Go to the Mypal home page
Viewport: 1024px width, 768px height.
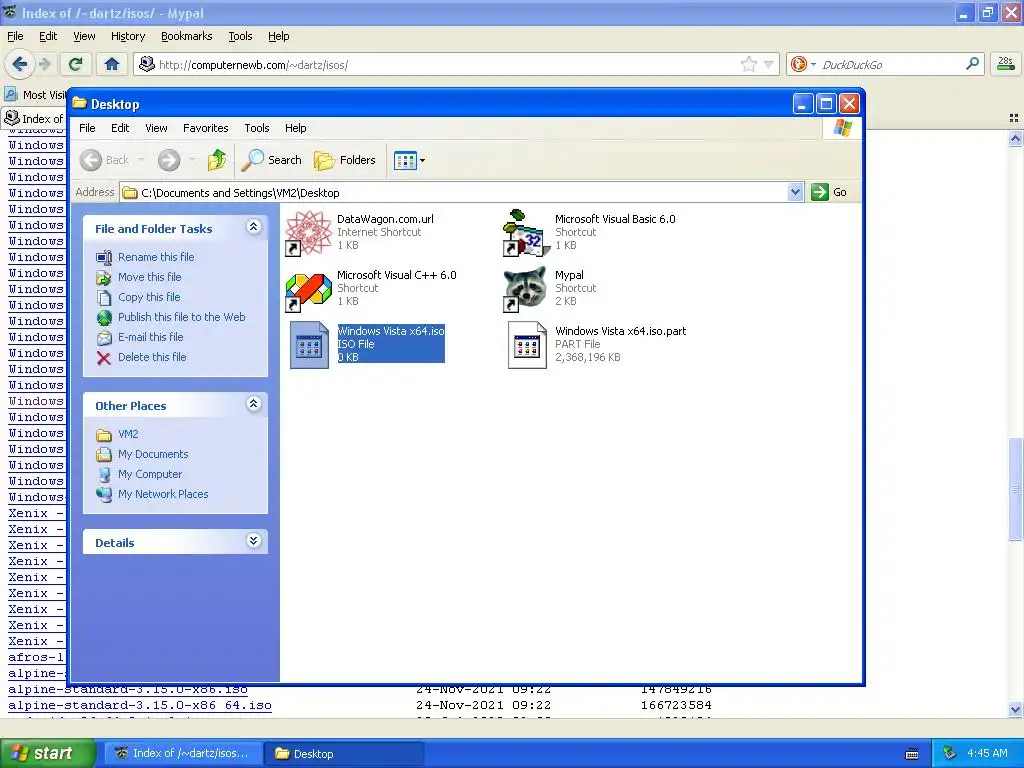[x=112, y=64]
